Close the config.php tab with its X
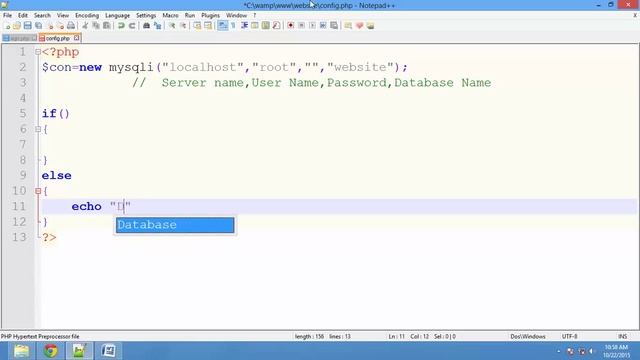This screenshot has width=640, height=360. point(76,38)
